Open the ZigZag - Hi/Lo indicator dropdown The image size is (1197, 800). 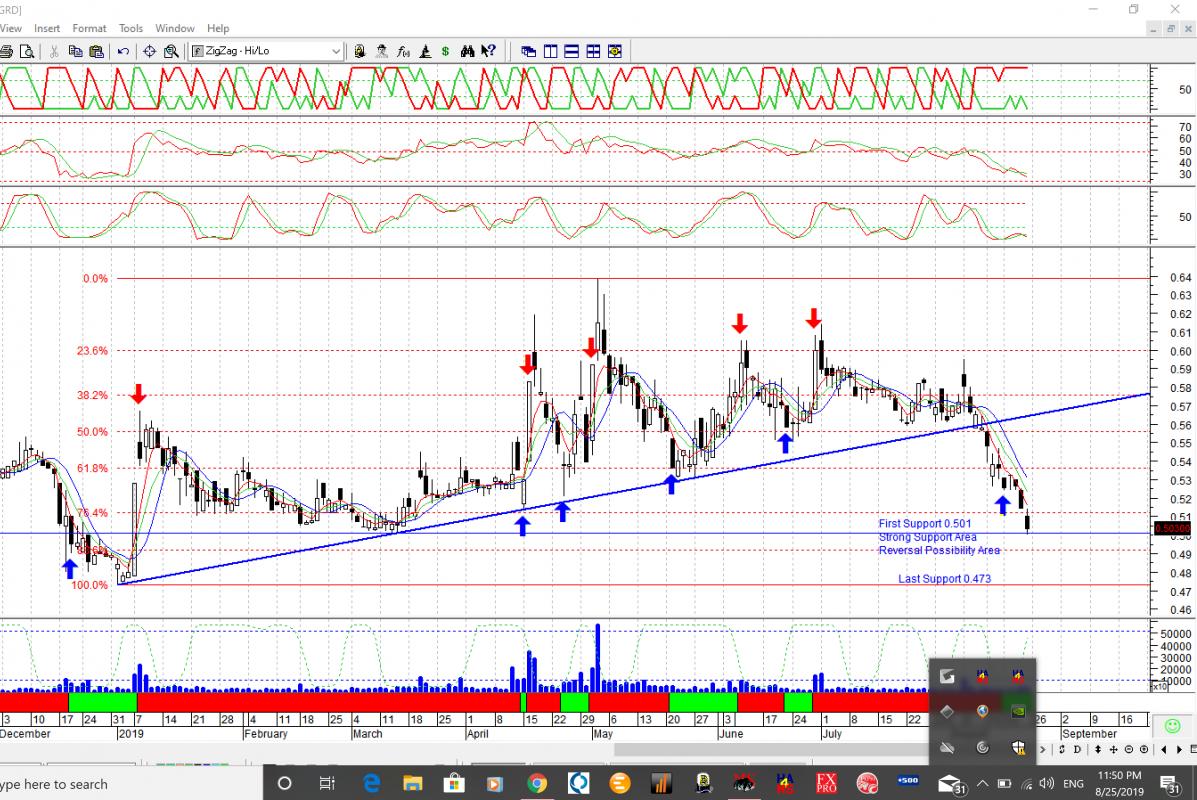point(266,51)
